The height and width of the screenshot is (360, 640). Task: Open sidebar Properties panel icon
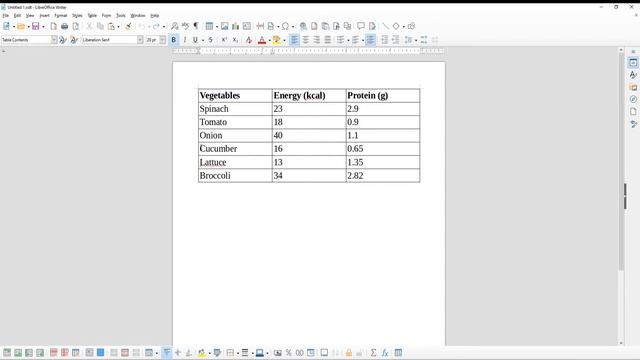(x=633, y=62)
